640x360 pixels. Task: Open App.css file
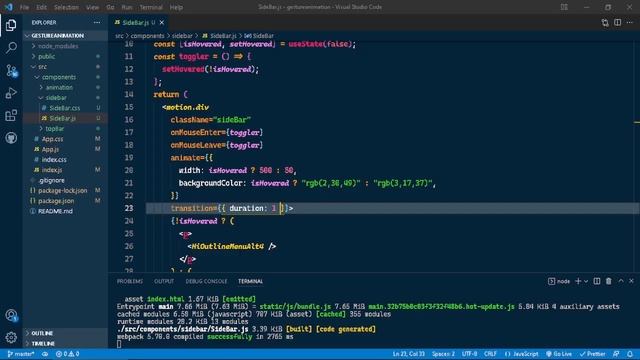tap(65, 139)
